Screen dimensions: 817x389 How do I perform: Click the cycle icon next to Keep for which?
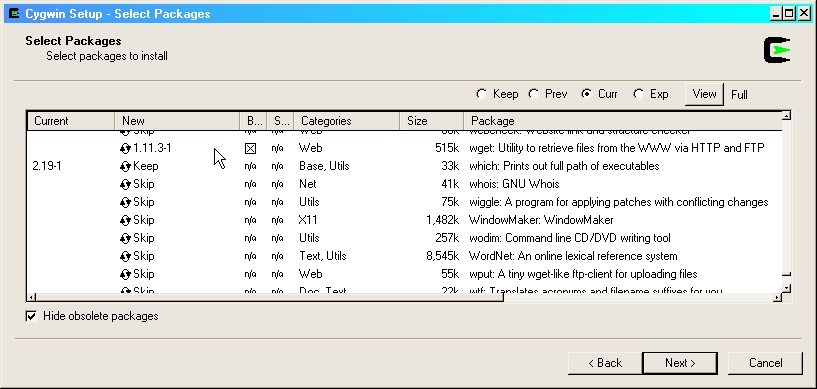click(125, 167)
